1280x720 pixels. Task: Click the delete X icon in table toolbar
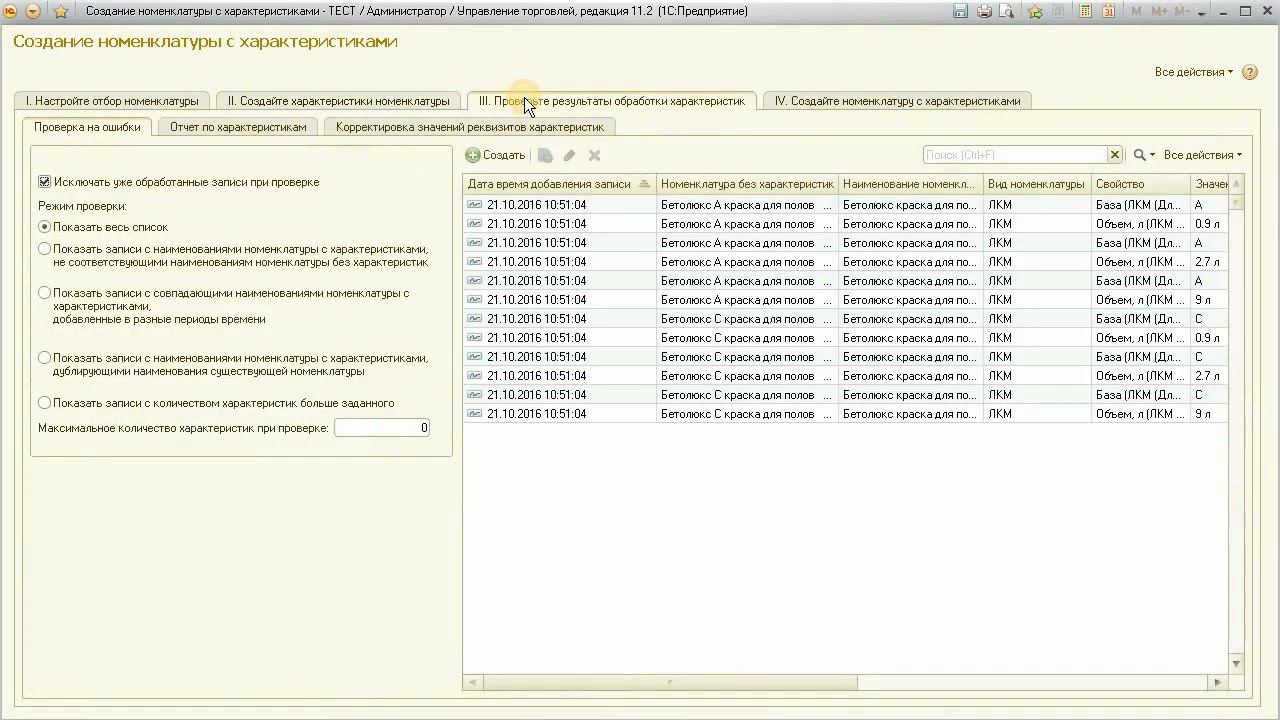[594, 155]
